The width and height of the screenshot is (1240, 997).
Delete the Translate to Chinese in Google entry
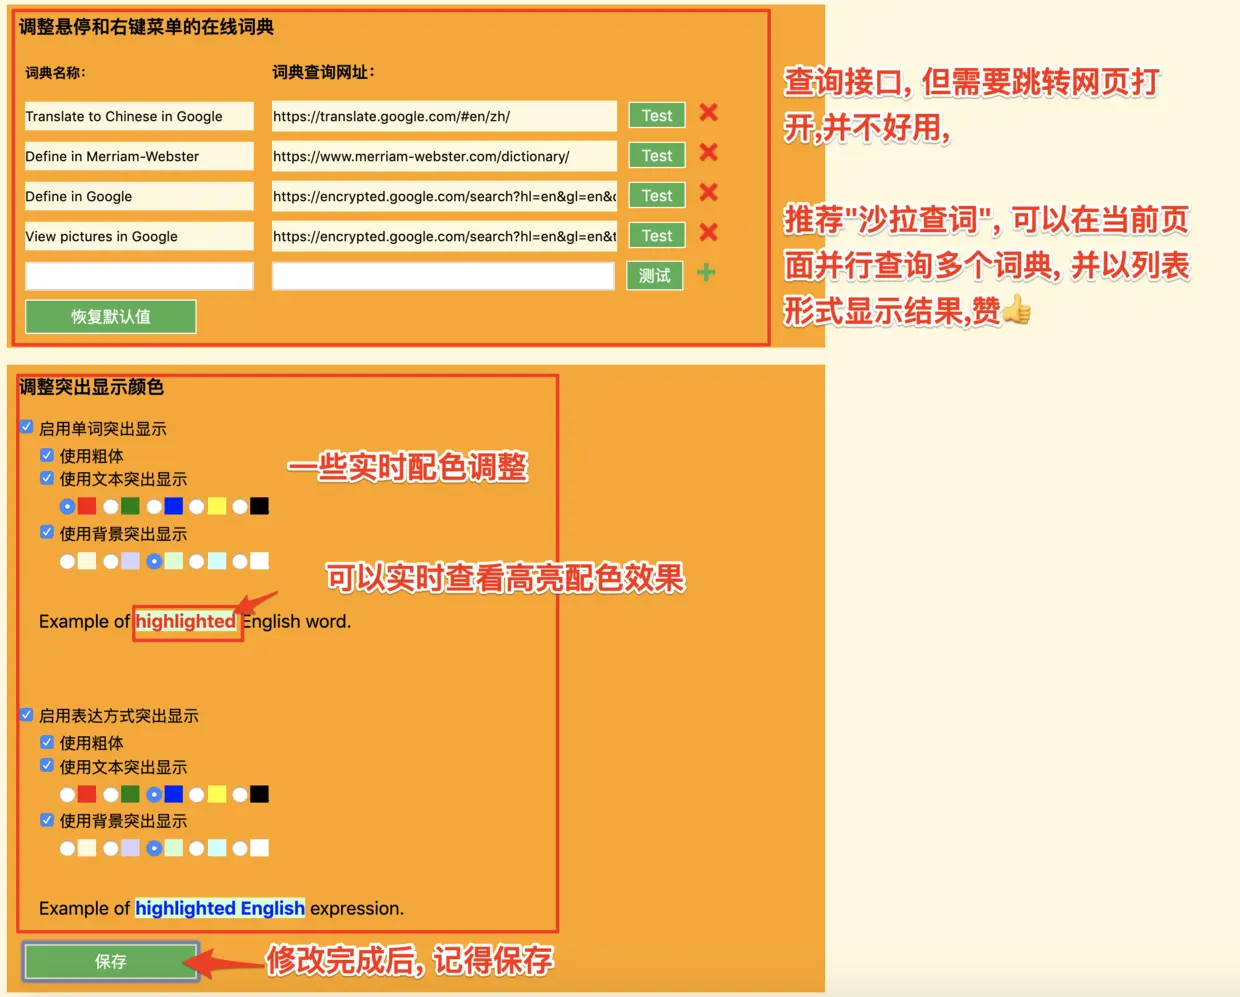708,112
